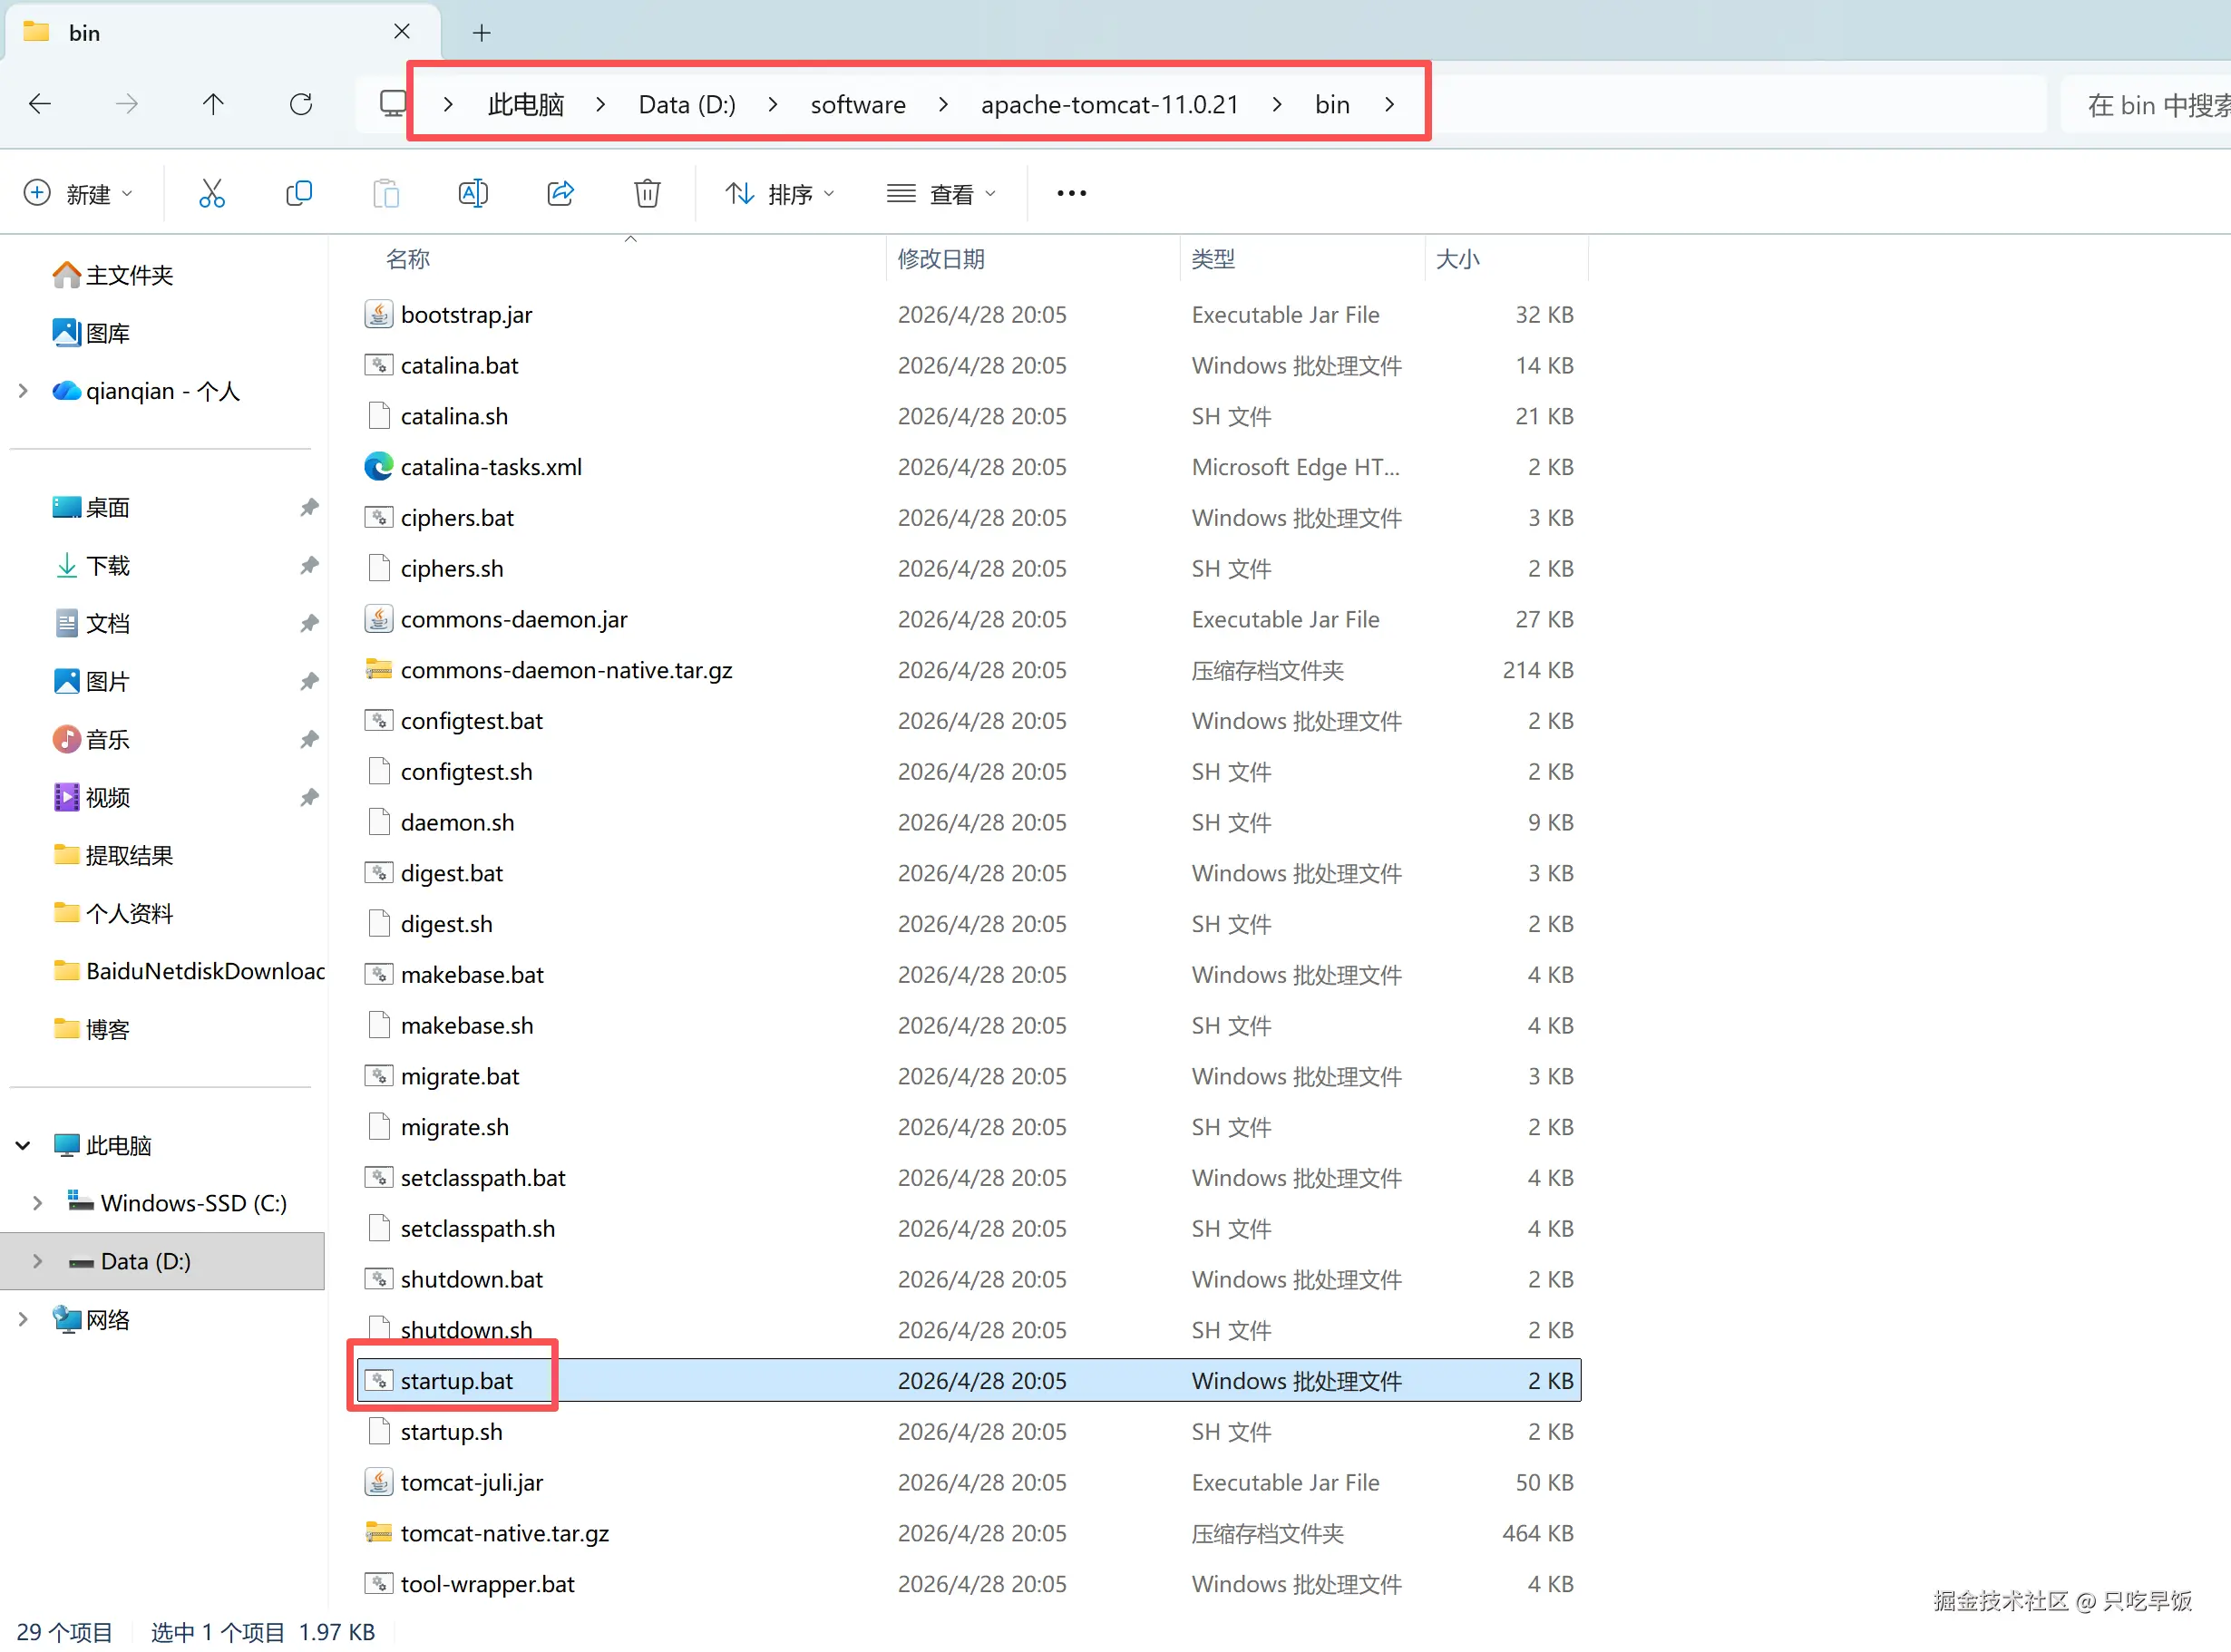
Task: Navigate to apache-tomcat-11.0.21 breadcrumb segment
Action: [x=1110, y=104]
